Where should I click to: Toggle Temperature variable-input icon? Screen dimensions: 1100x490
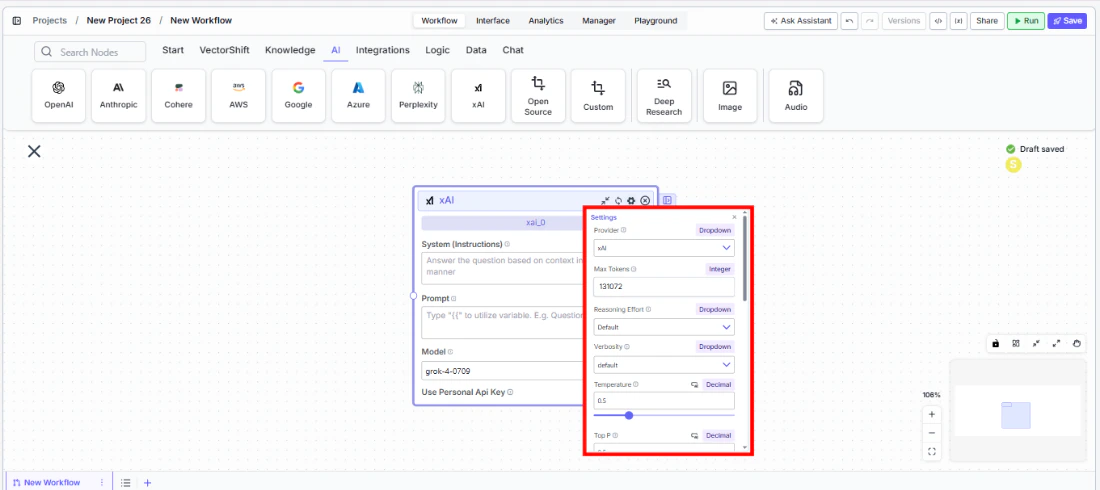(695, 385)
